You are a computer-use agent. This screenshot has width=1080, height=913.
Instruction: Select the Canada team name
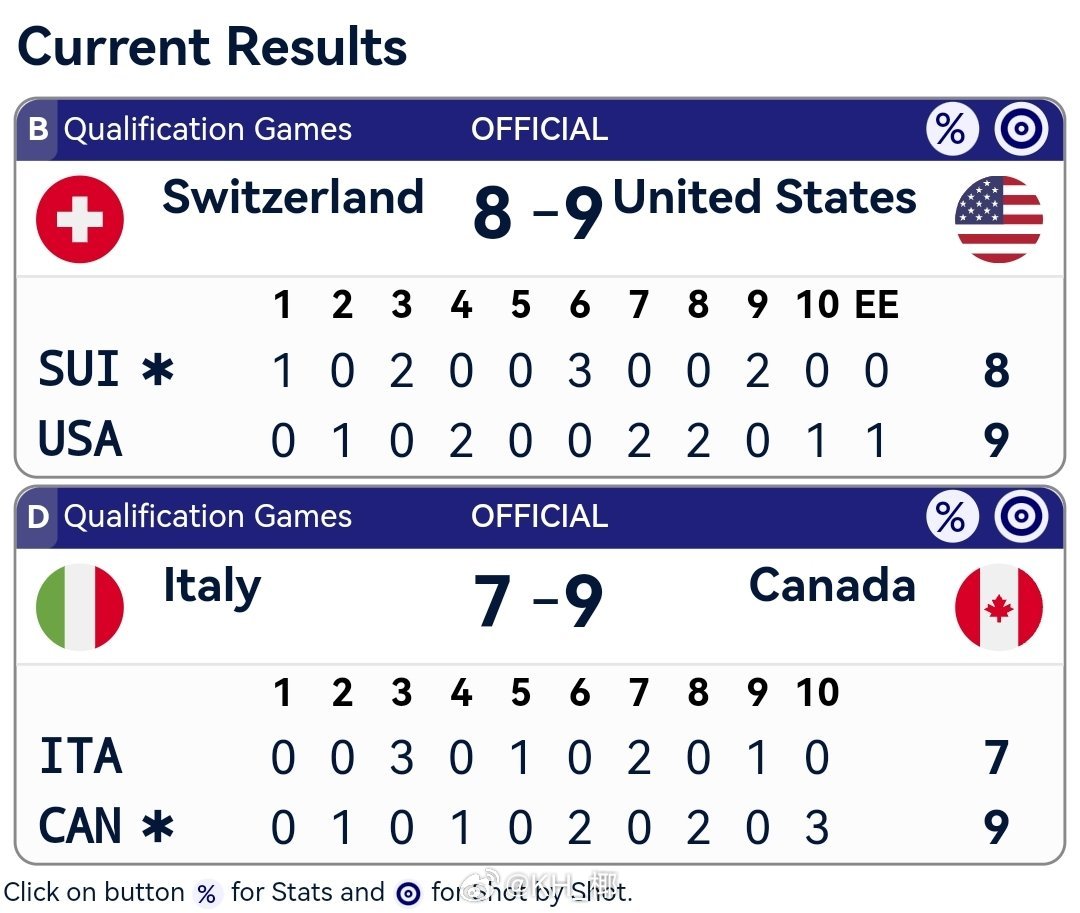(x=832, y=585)
